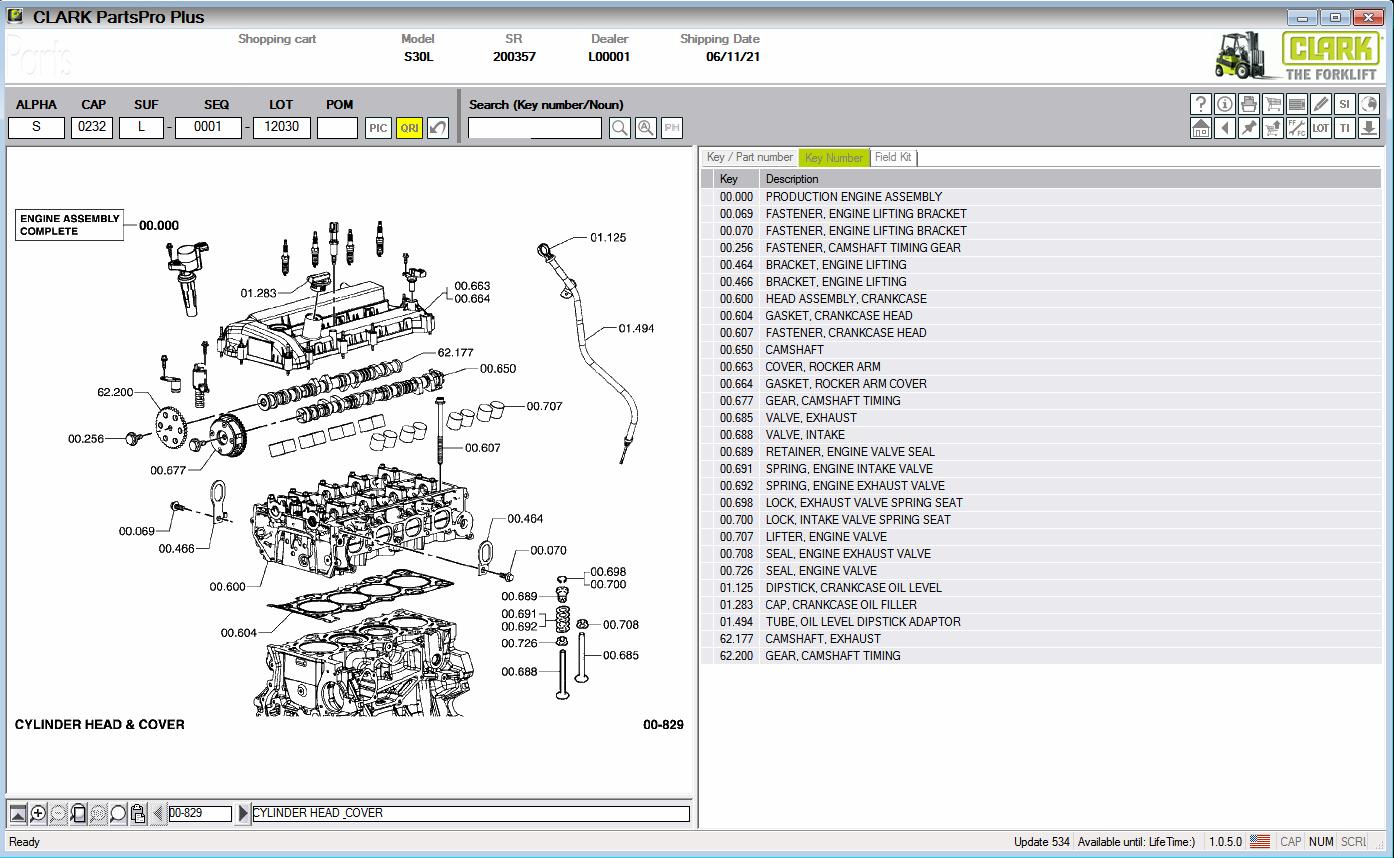The width and height of the screenshot is (1394, 858).
Task: Click the magnifier search icon
Action: coord(620,128)
